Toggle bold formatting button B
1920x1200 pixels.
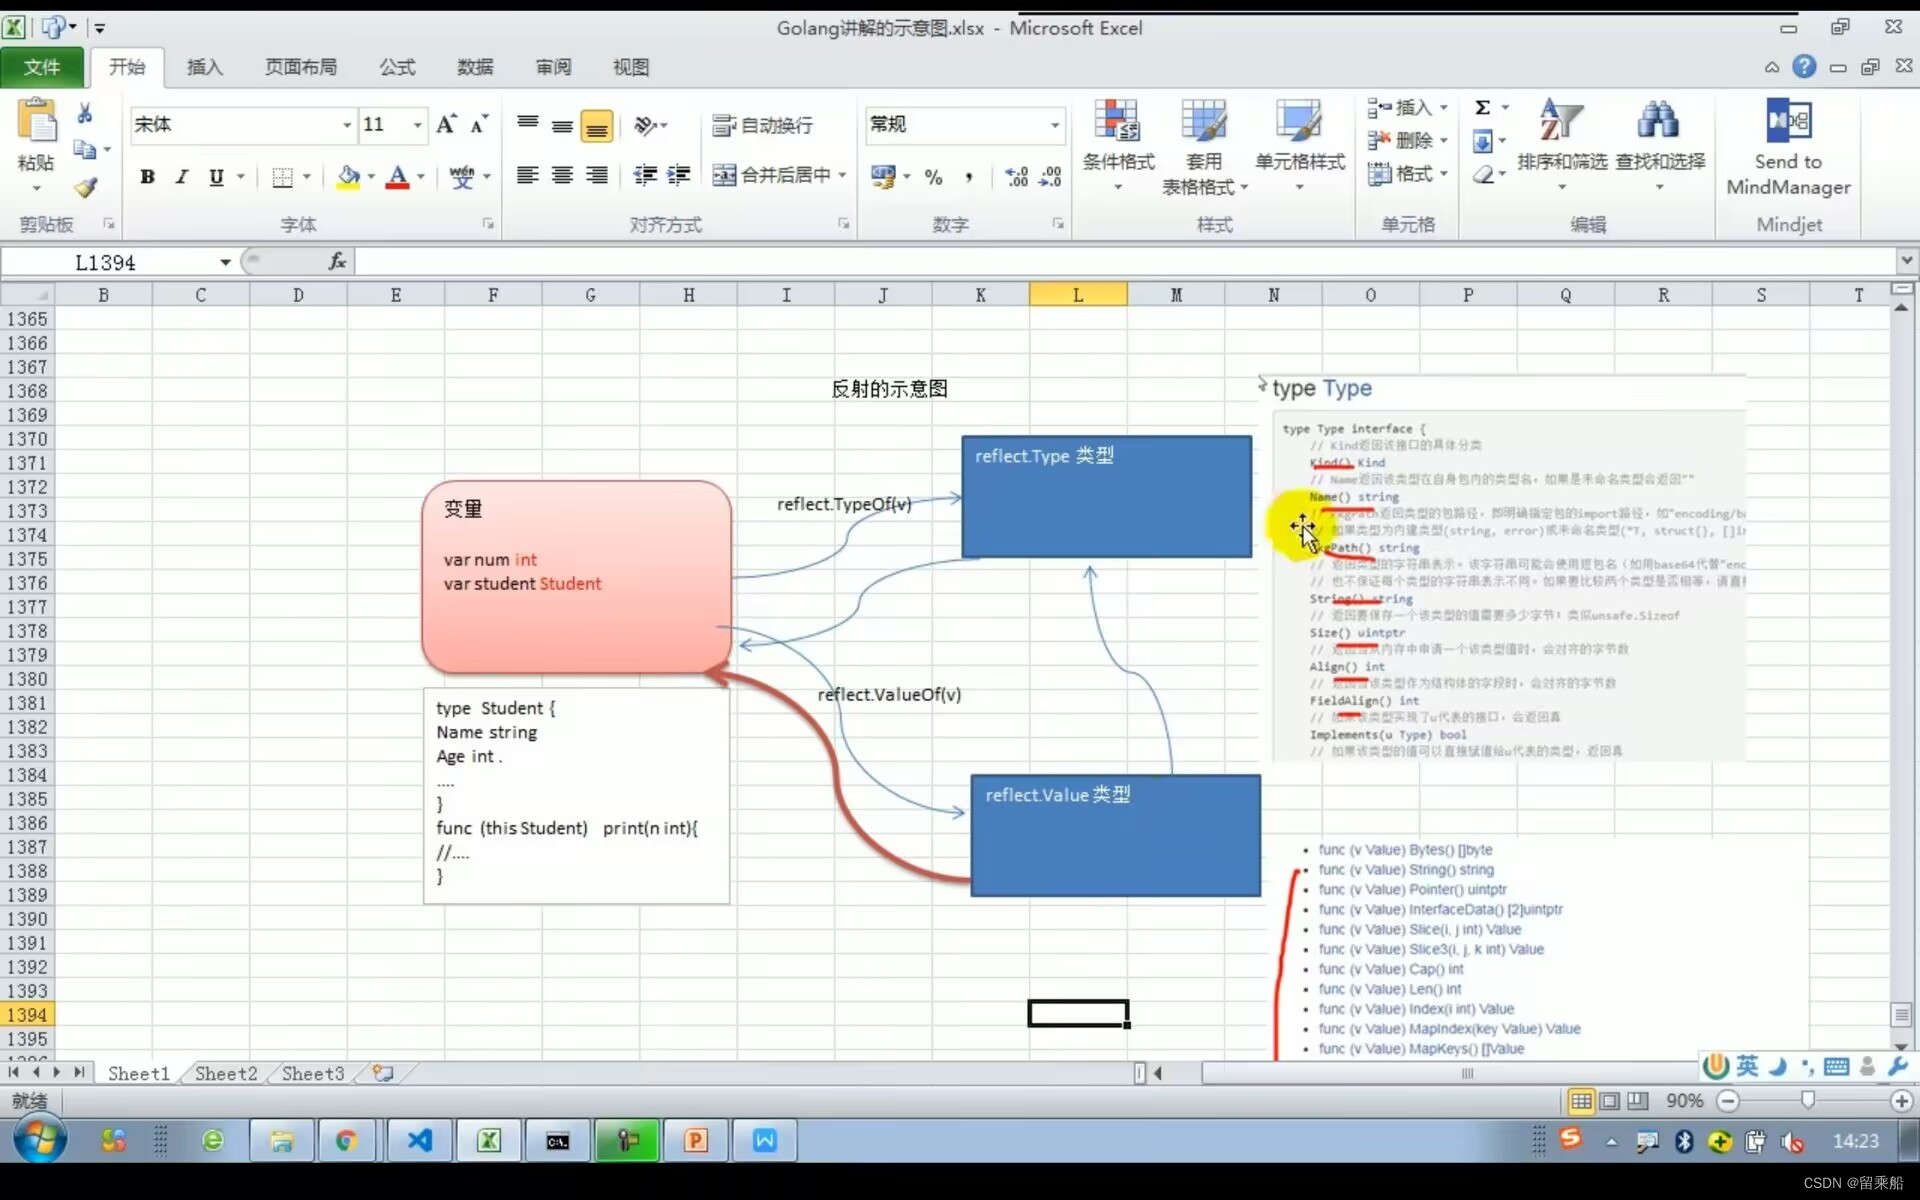[x=148, y=176]
